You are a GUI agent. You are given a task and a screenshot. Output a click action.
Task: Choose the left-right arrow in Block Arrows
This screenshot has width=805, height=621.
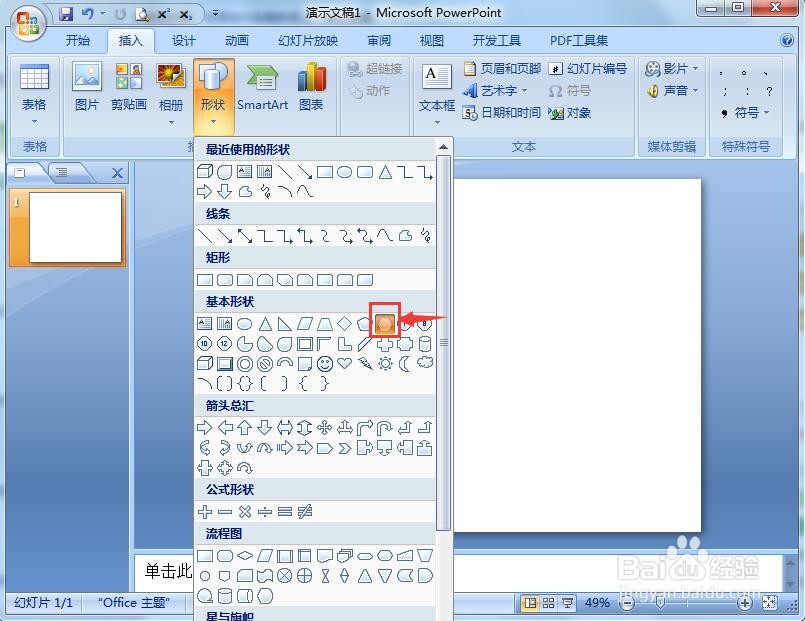[x=284, y=427]
